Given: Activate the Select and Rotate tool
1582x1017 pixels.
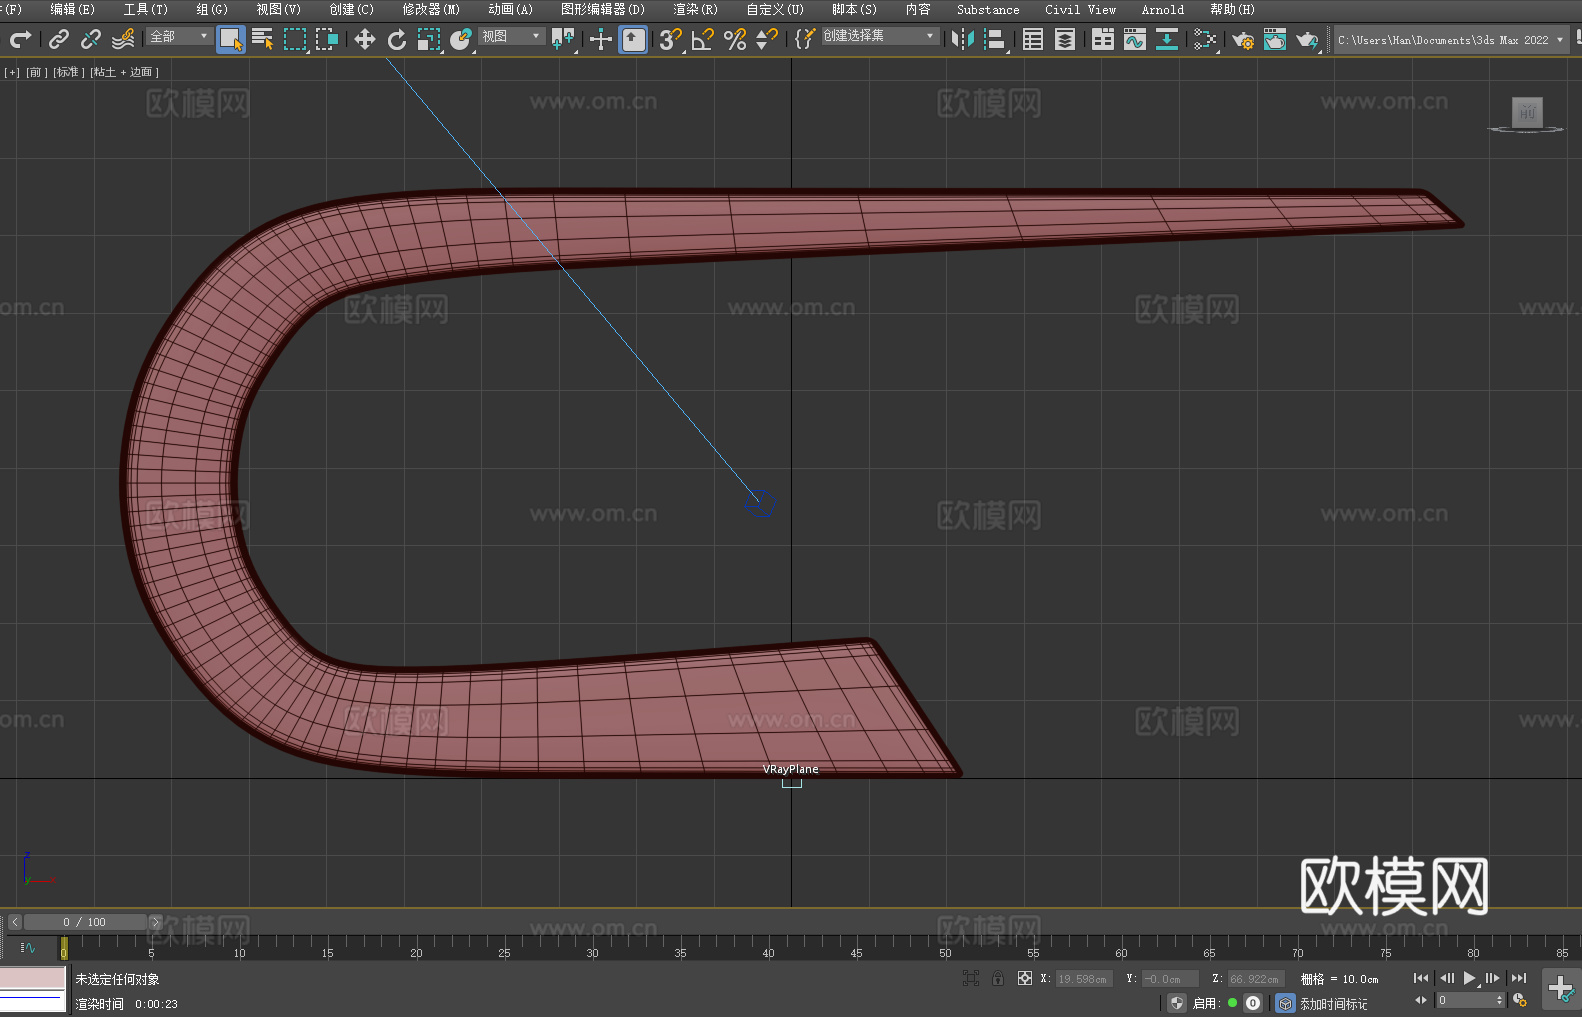Looking at the screenshot, I should click(397, 39).
